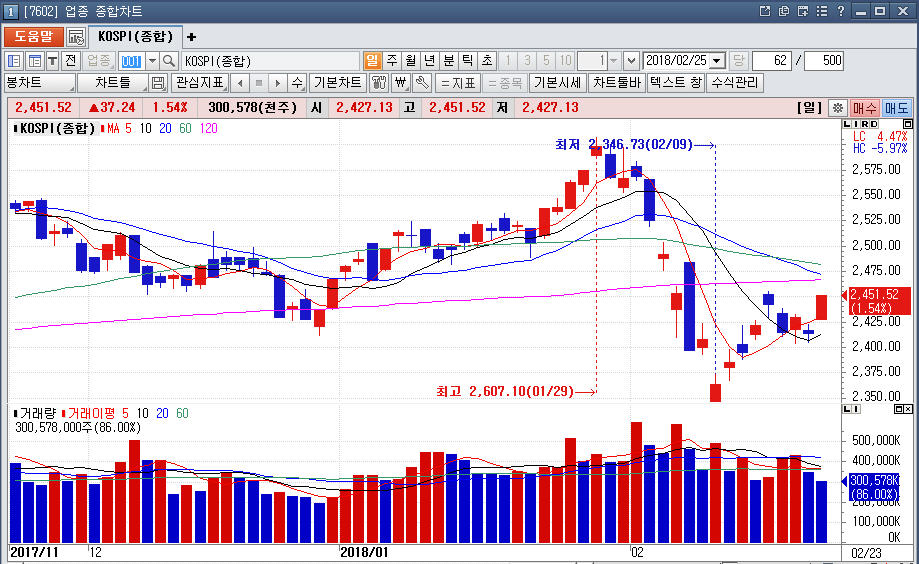Click the help question mark icon
The image size is (919, 564).
click(x=841, y=11)
